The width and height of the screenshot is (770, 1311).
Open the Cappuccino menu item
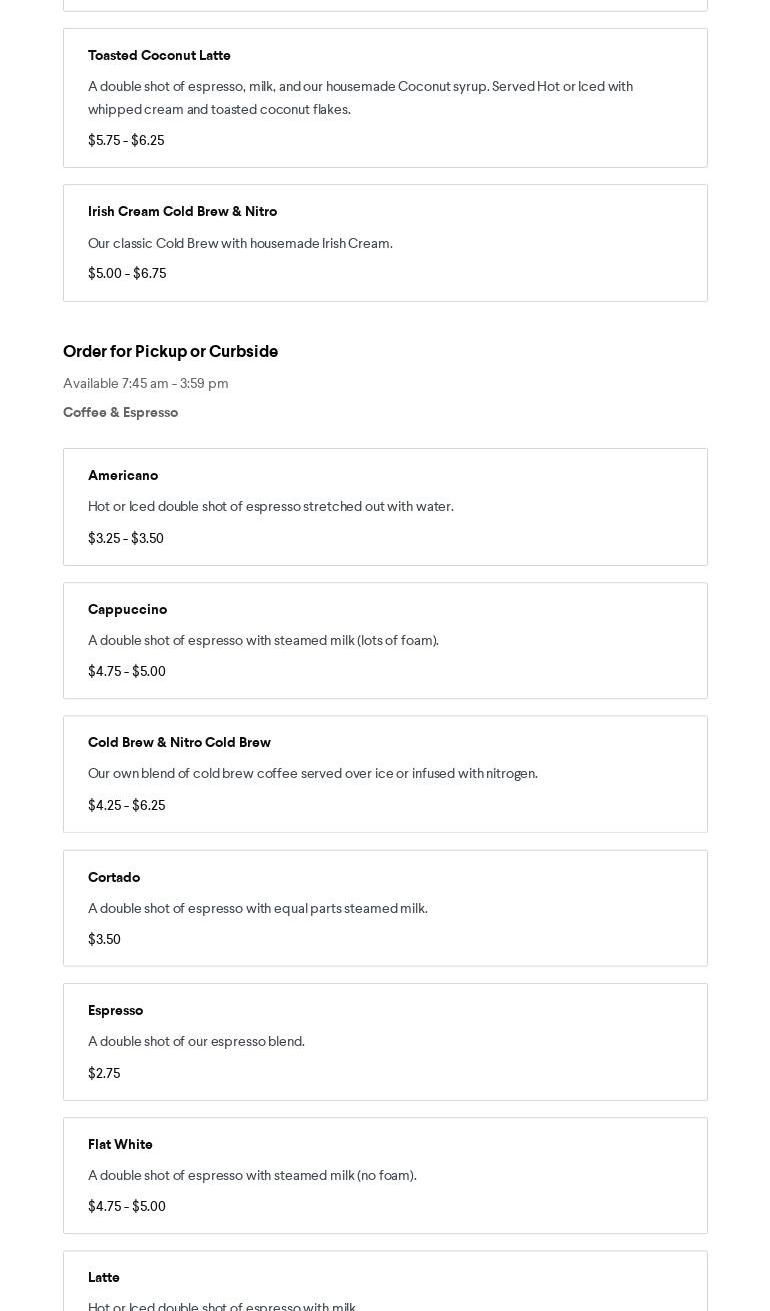127,609
